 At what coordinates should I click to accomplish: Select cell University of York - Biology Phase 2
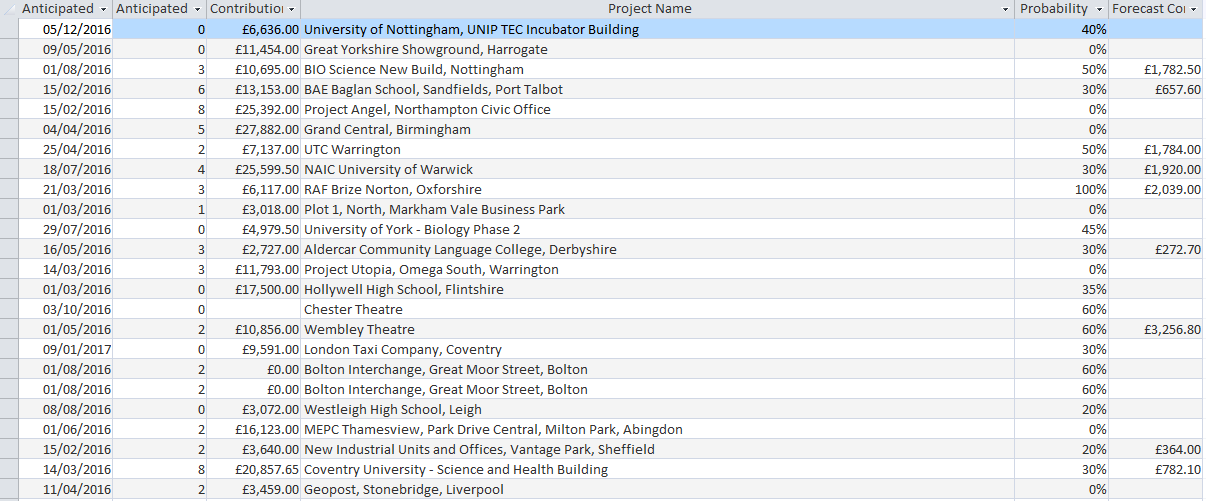click(658, 229)
